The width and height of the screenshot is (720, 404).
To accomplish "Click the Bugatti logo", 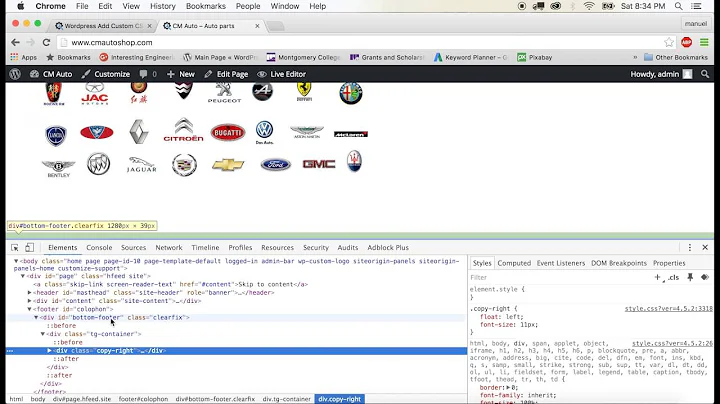I will click(228, 133).
